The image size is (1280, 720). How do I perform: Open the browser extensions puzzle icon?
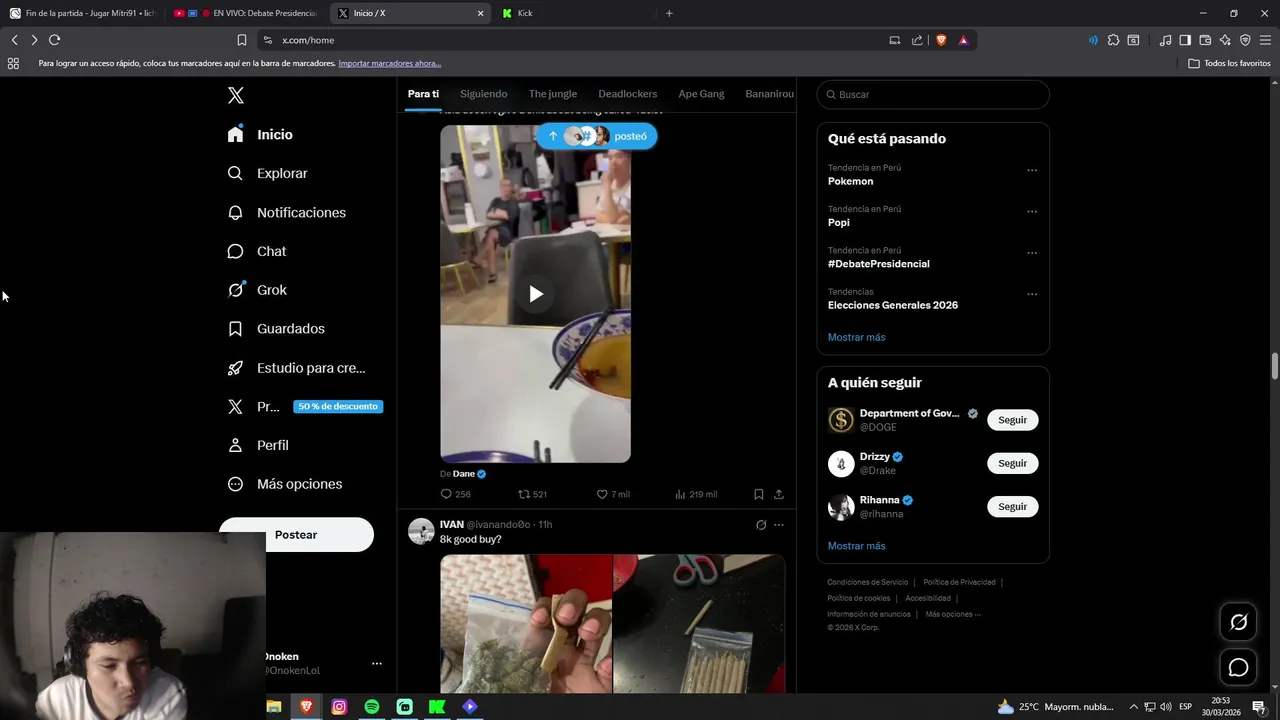[1113, 40]
